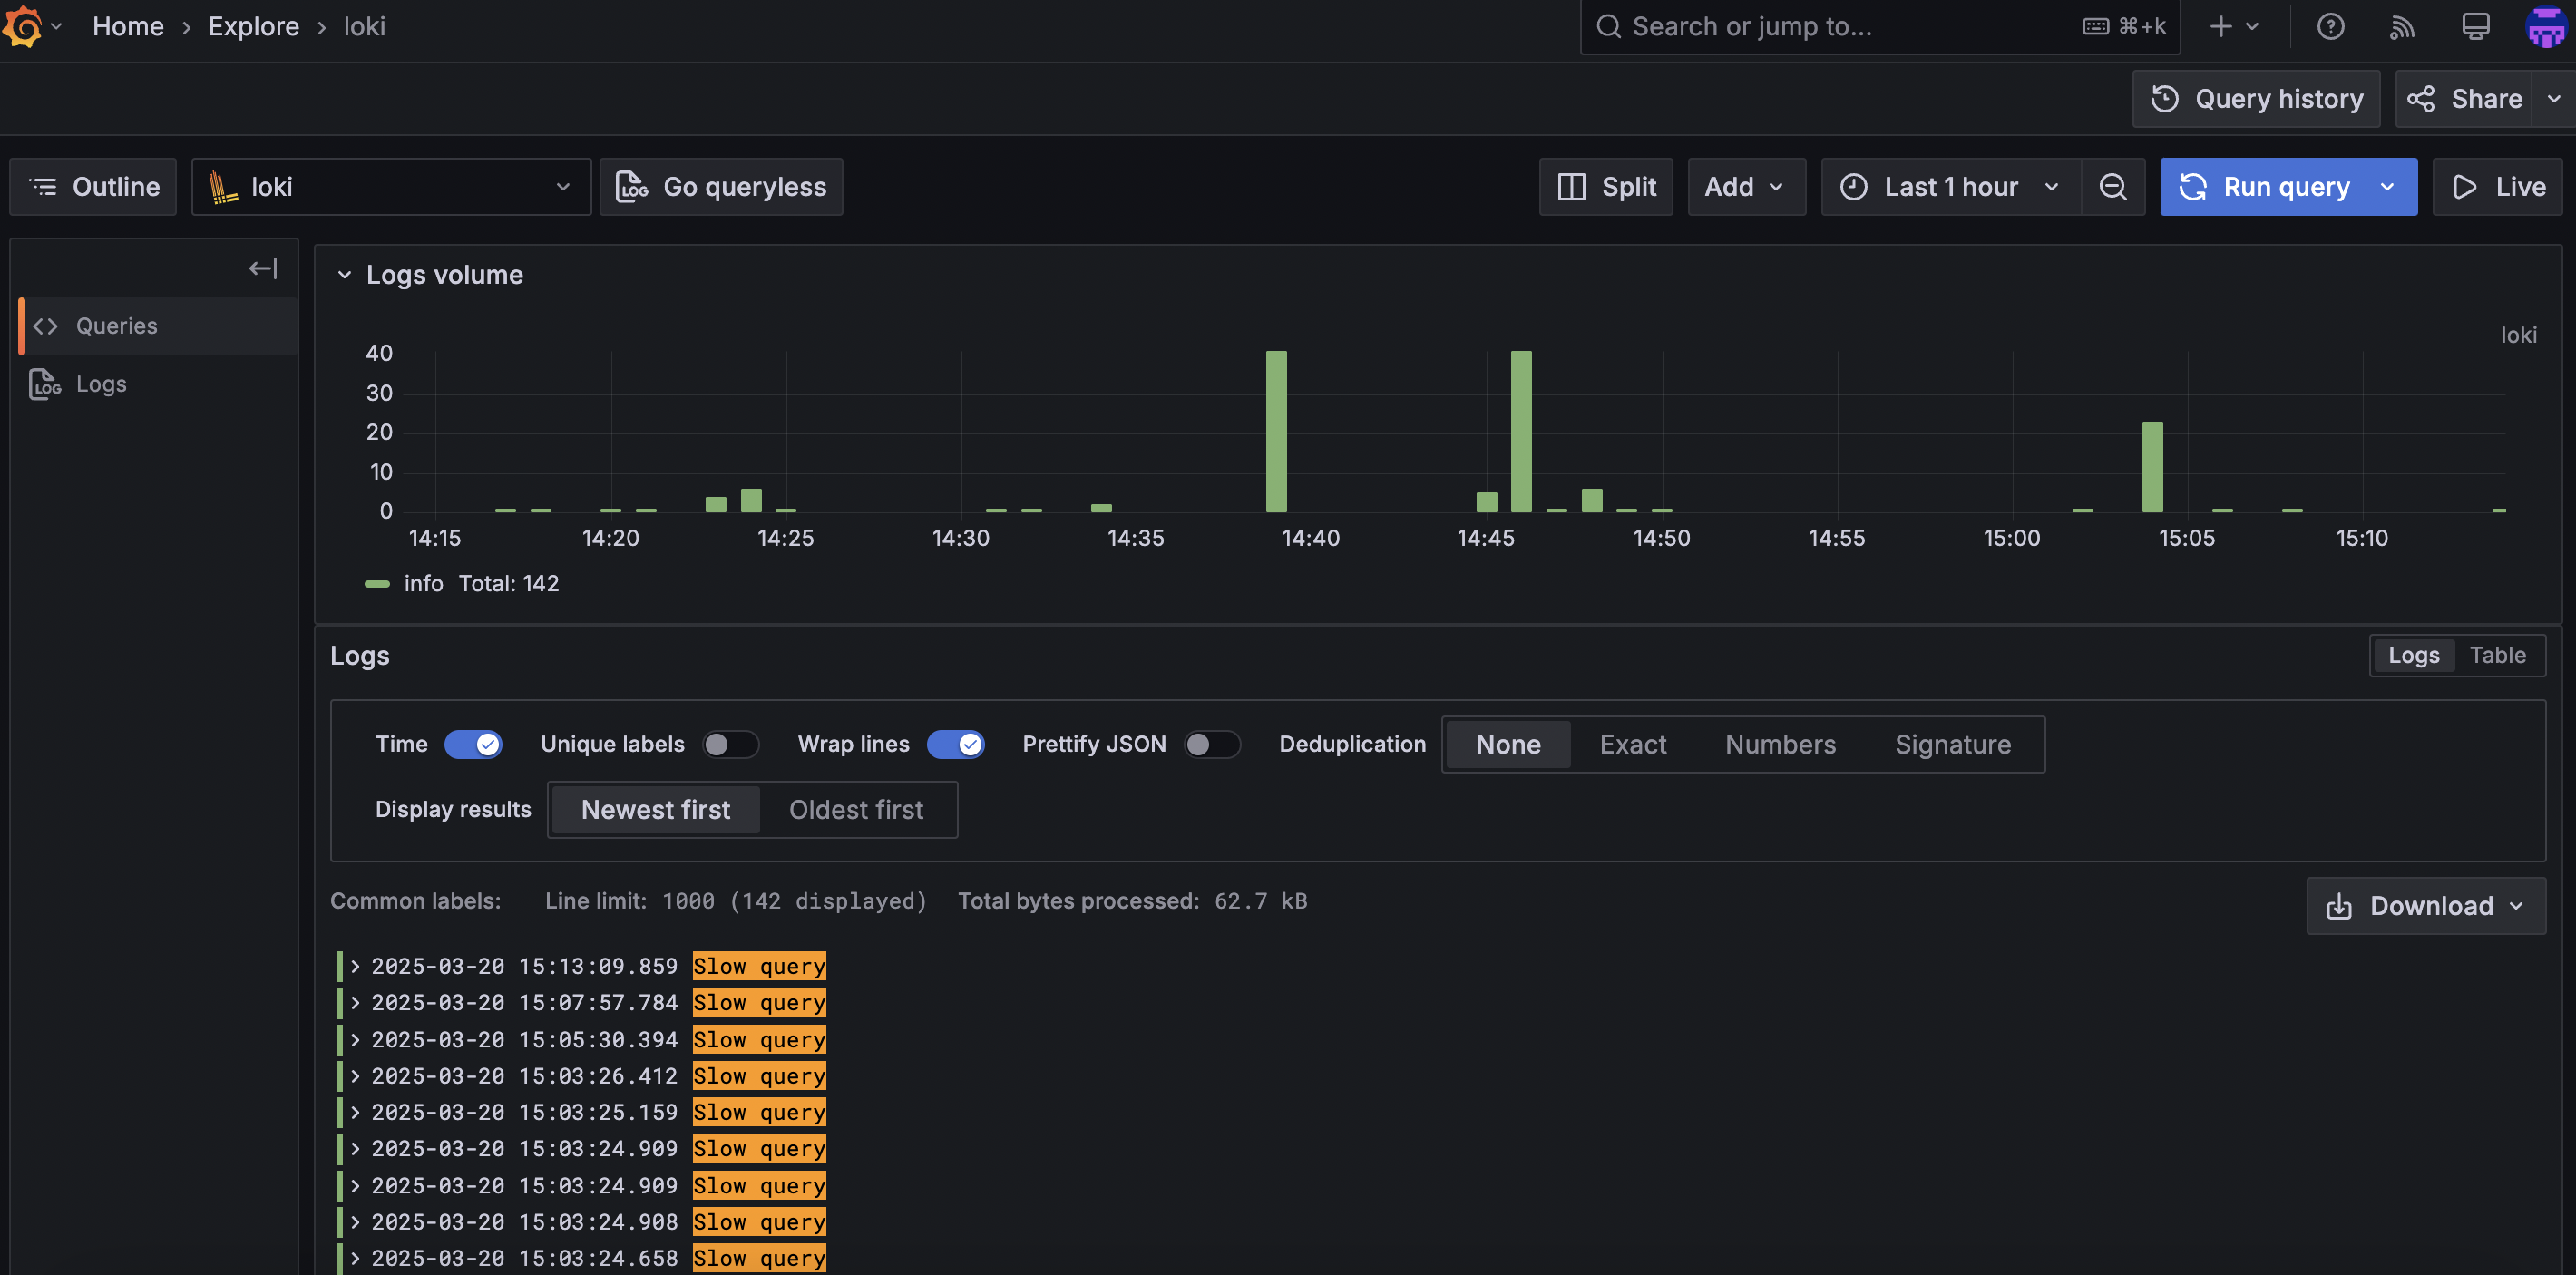Image resolution: width=2576 pixels, height=1275 pixels.
Task: Open the Run query interval dropdown arrow
Action: (x=2388, y=187)
